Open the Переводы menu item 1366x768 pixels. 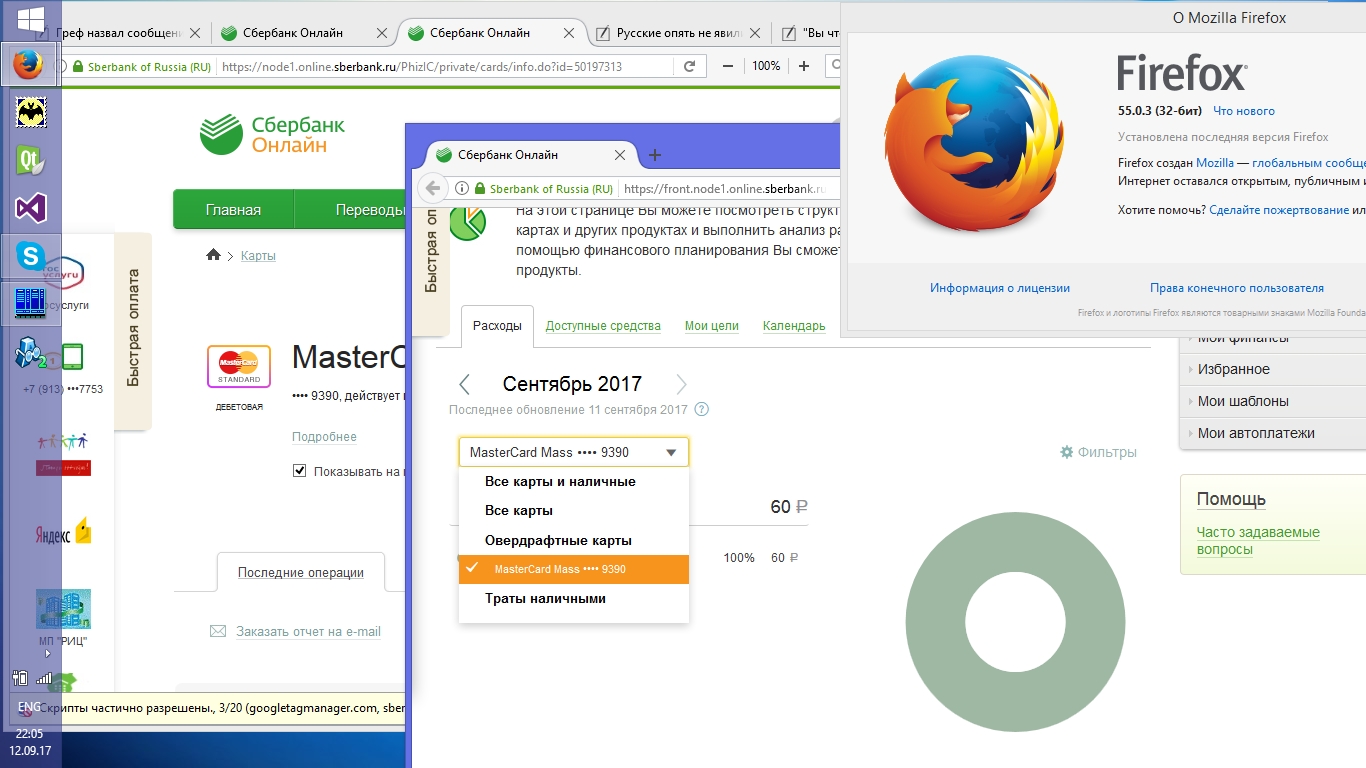pos(369,209)
